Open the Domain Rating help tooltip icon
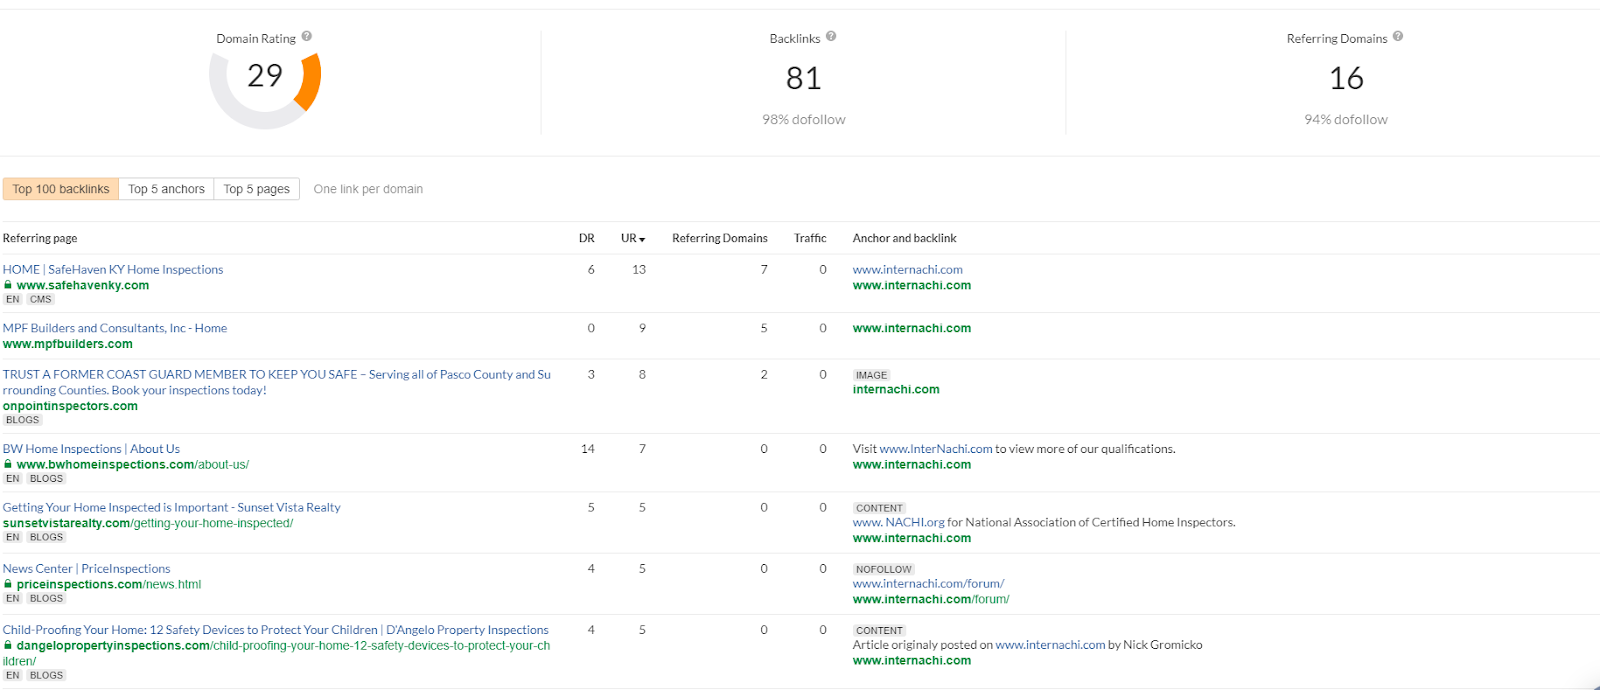The width and height of the screenshot is (1600, 690). [307, 36]
